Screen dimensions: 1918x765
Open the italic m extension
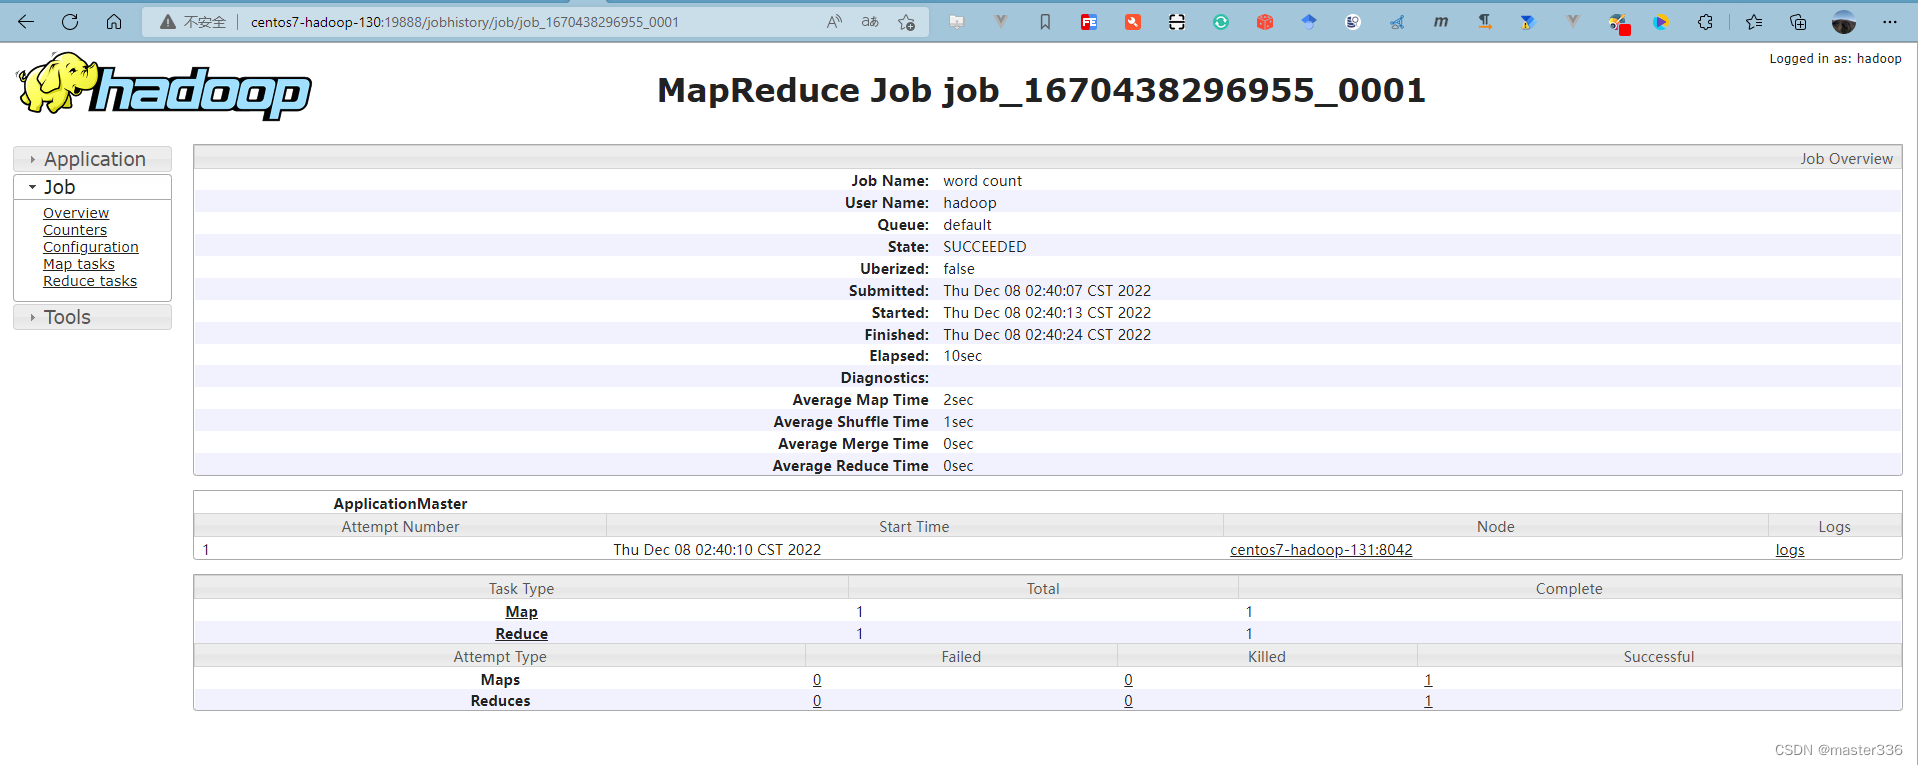point(1441,21)
